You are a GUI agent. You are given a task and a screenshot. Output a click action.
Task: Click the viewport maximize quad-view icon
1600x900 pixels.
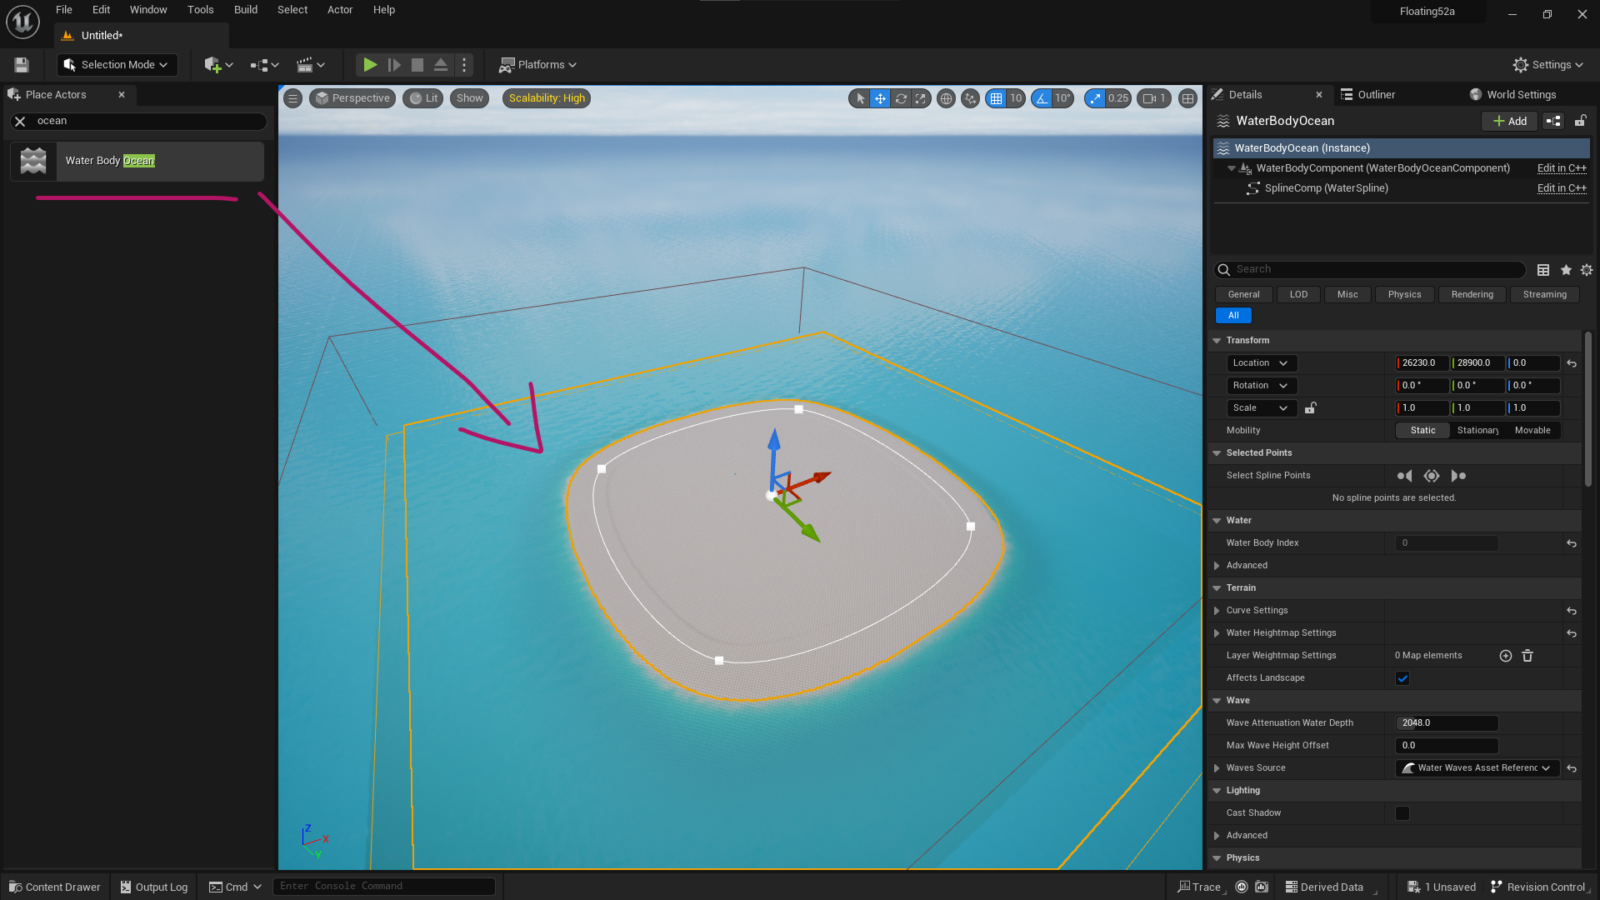pyautogui.click(x=1188, y=98)
